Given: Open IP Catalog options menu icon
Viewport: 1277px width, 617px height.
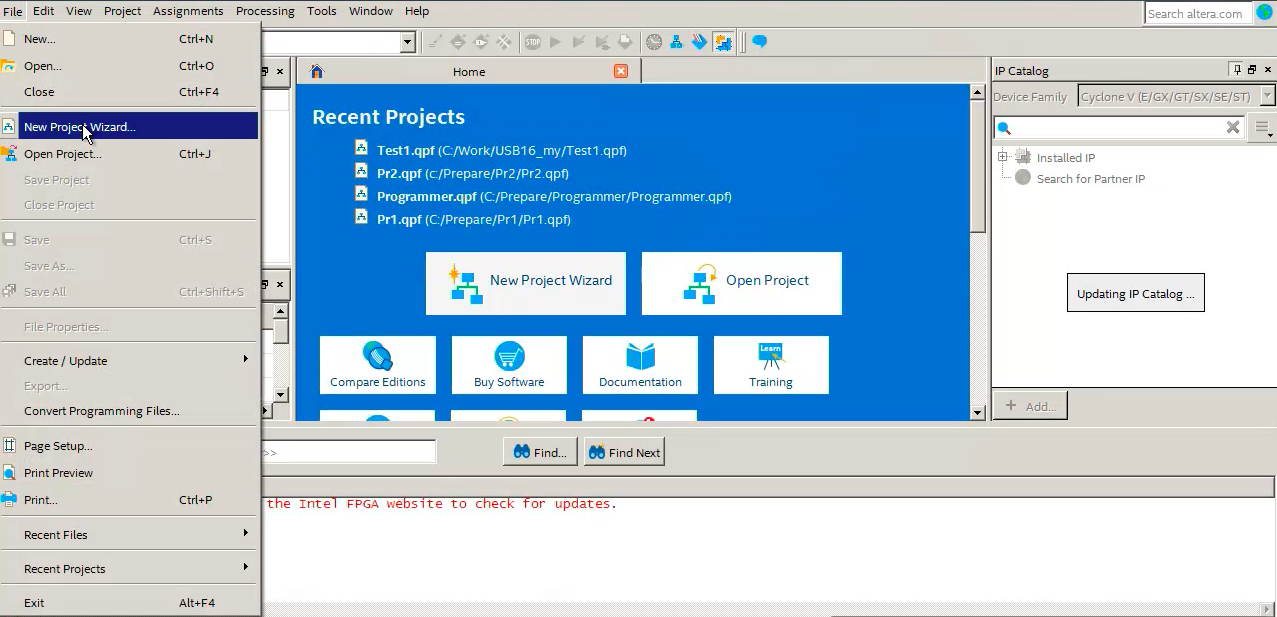Looking at the screenshot, I should (x=1262, y=128).
